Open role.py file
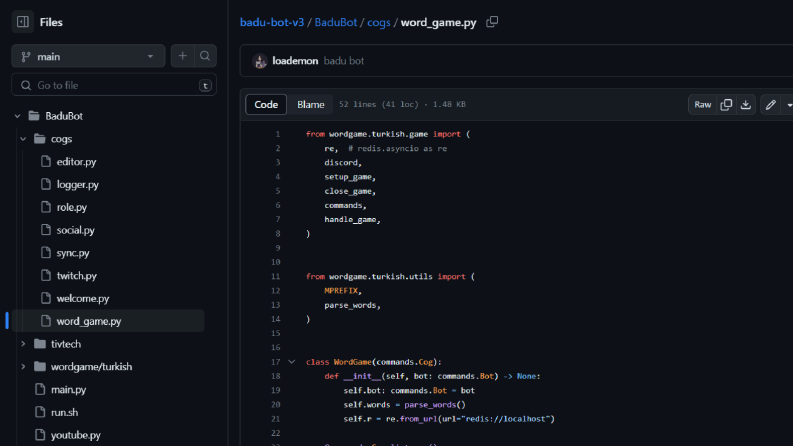The image size is (793, 446). [72, 207]
